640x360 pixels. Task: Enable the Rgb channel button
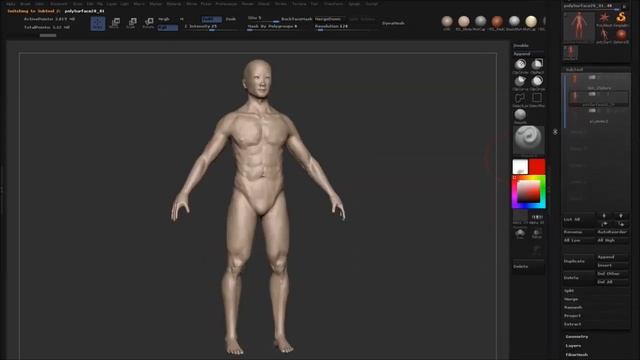[167, 28]
